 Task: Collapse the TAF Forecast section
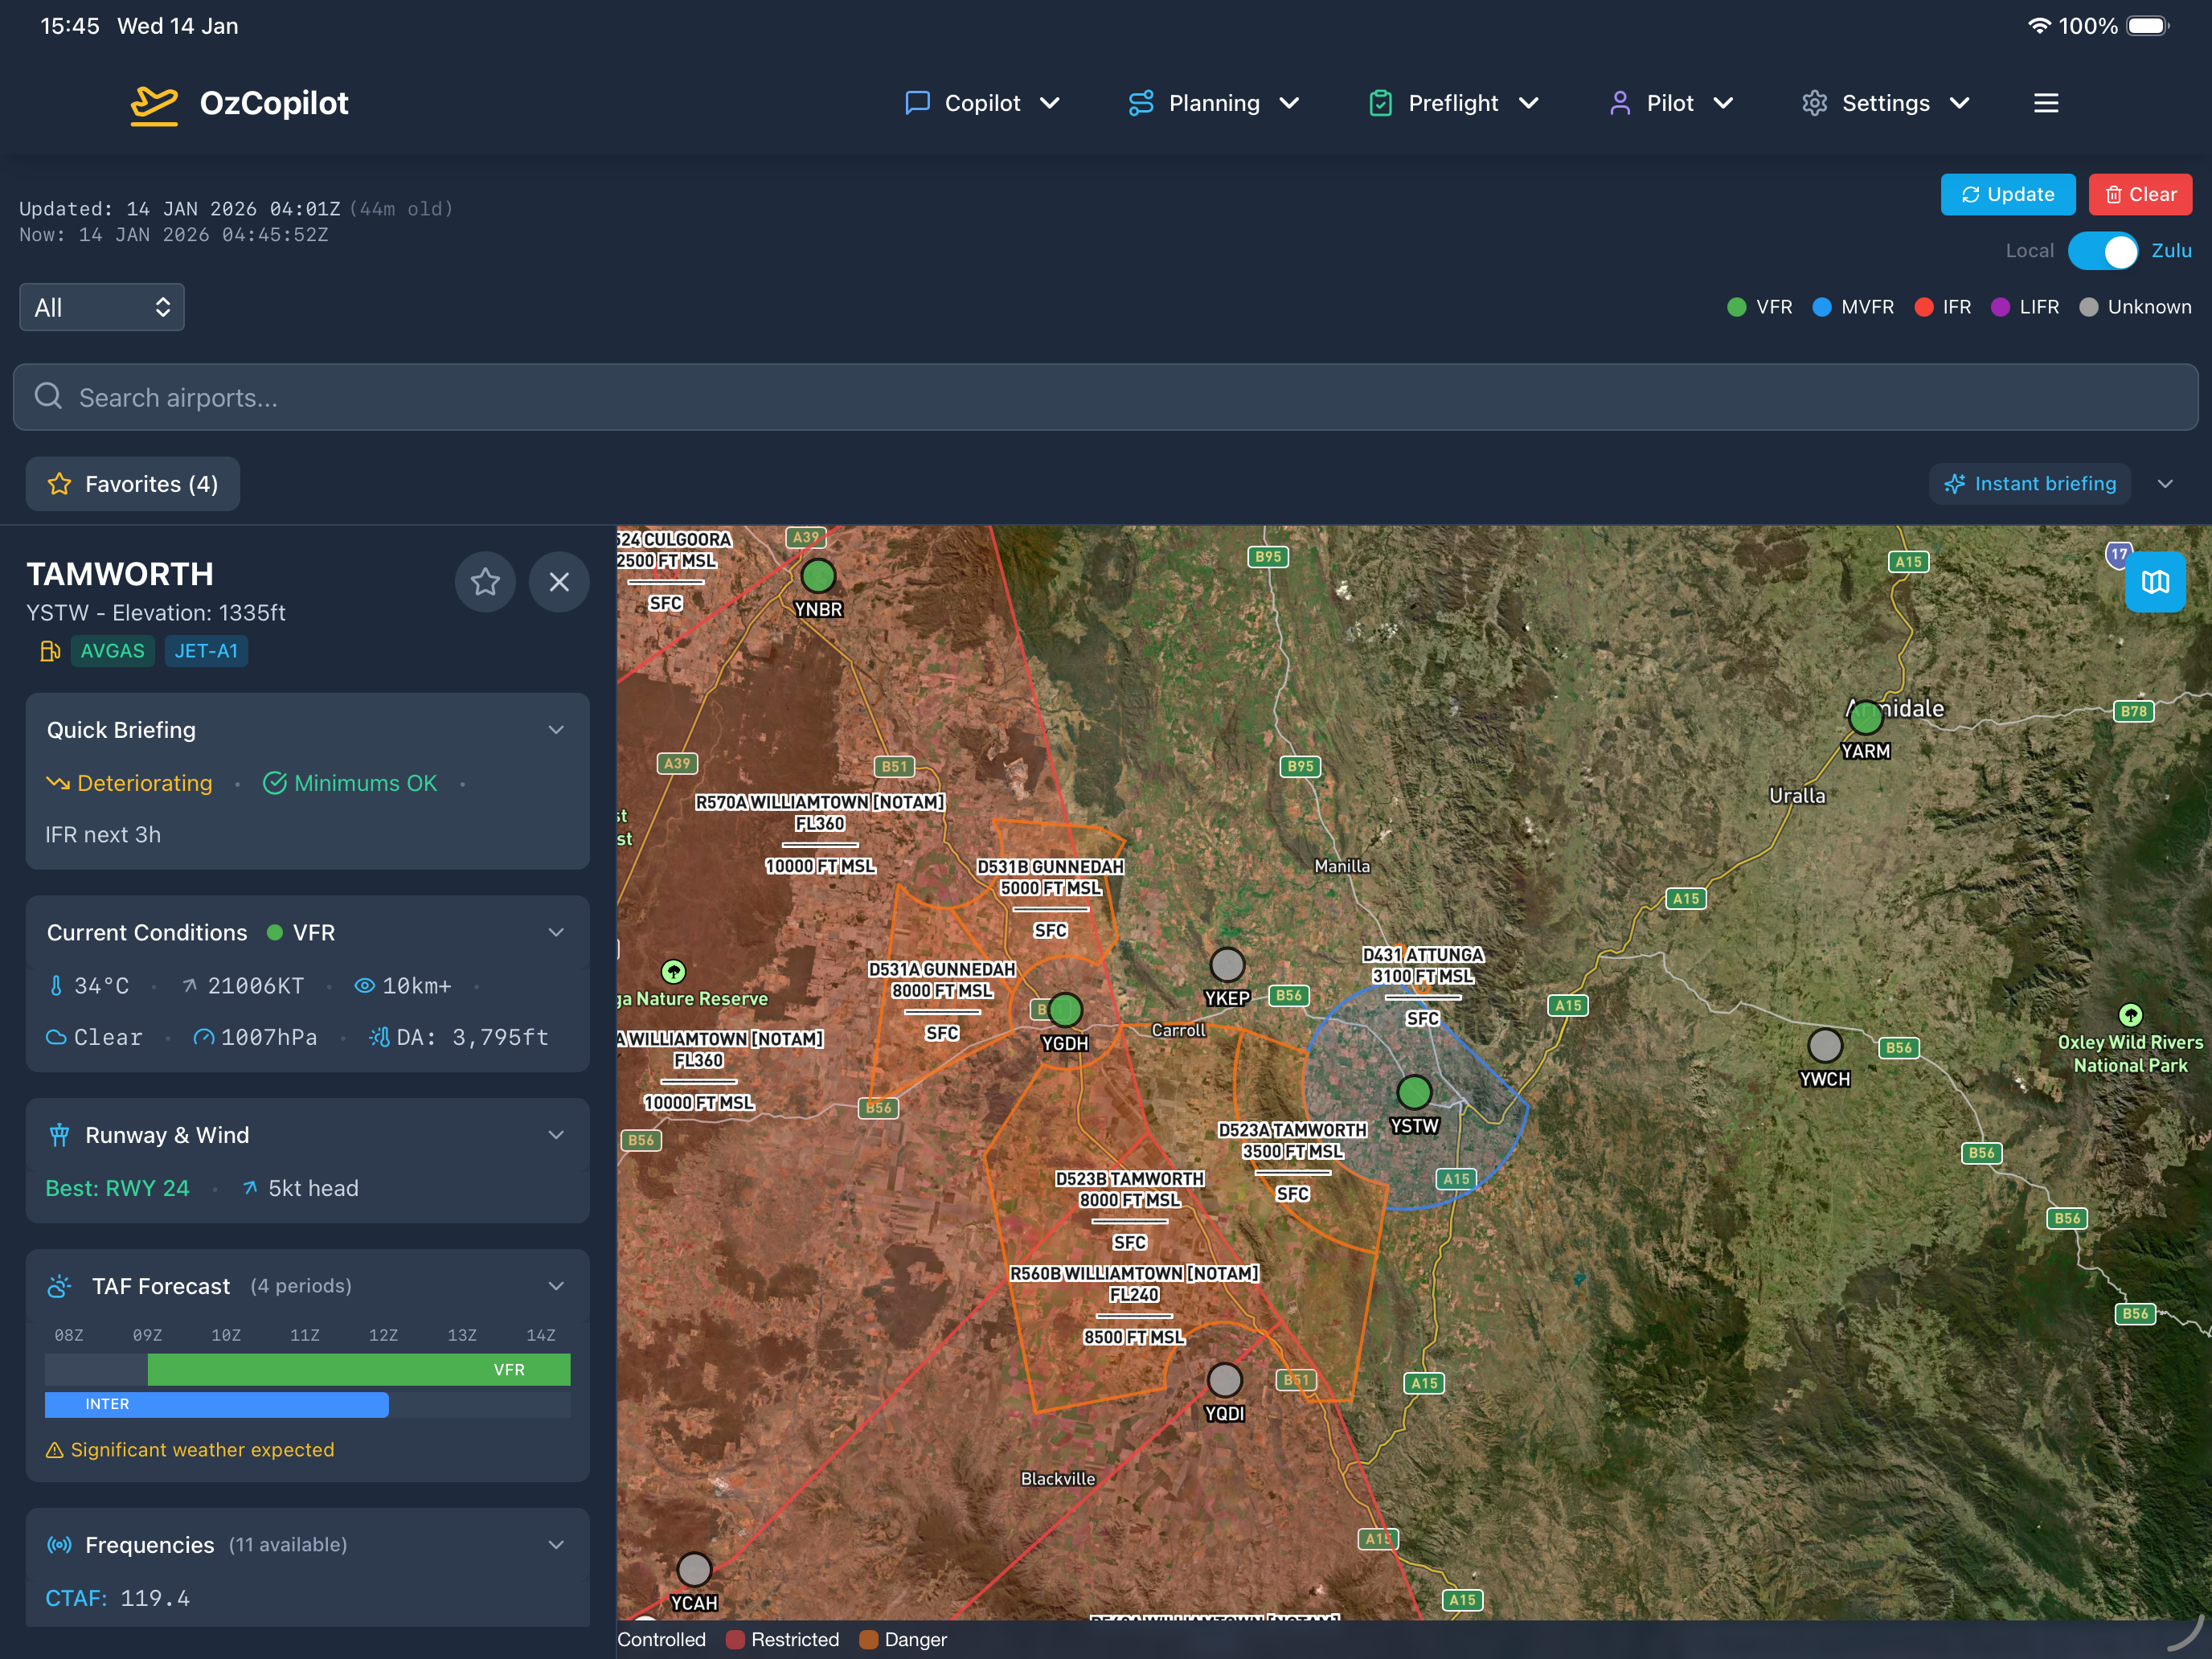tap(556, 1286)
